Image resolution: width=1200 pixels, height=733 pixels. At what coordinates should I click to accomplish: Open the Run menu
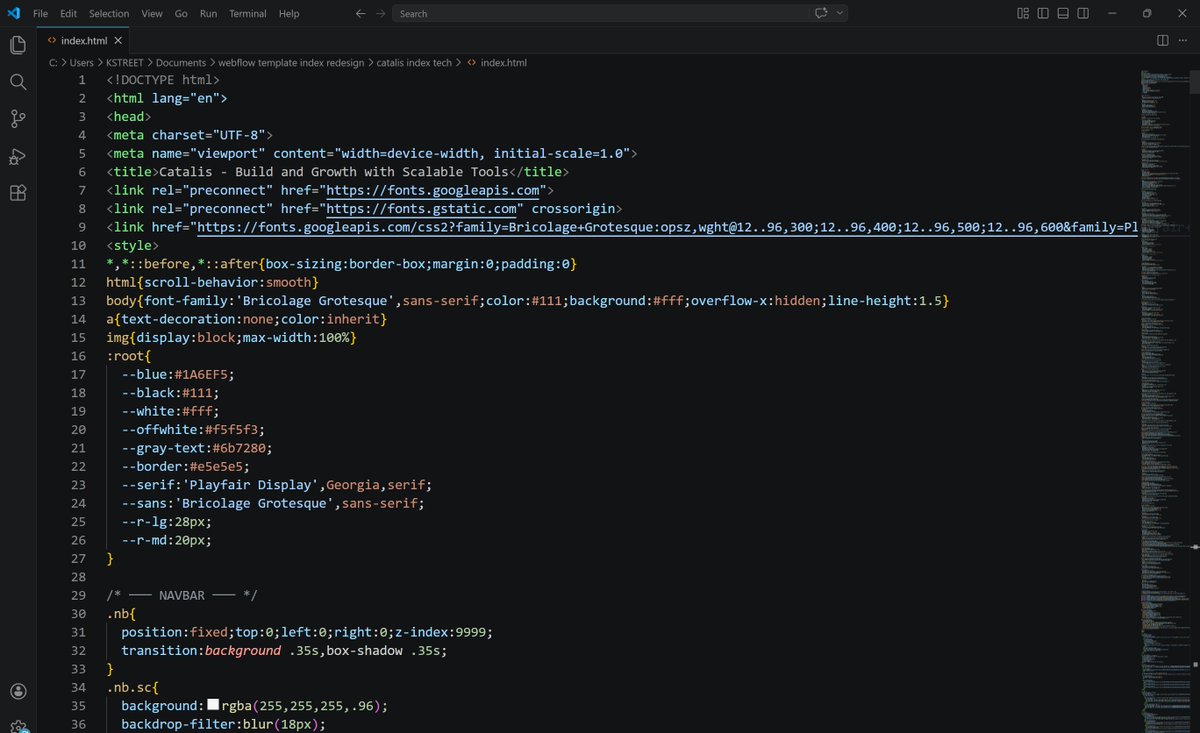click(x=208, y=13)
